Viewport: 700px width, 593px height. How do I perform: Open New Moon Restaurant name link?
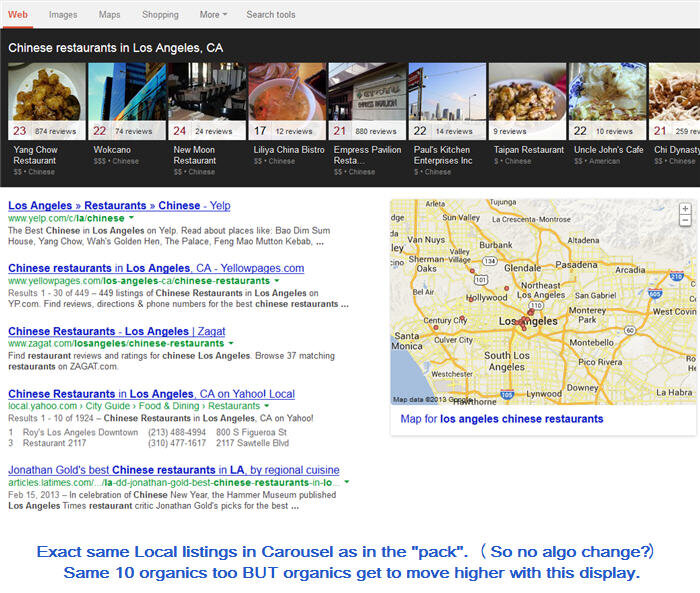click(x=195, y=155)
